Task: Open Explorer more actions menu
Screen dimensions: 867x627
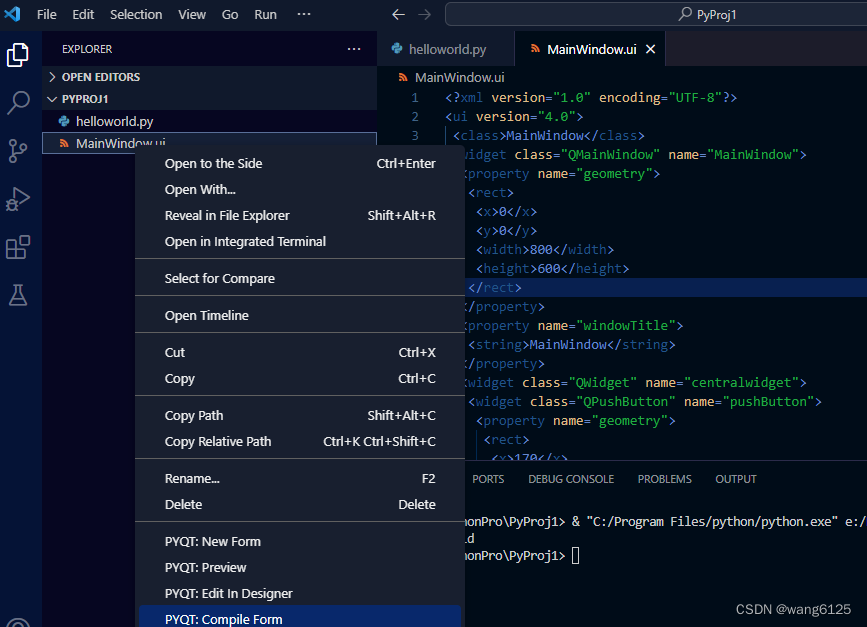Action: coord(354,48)
